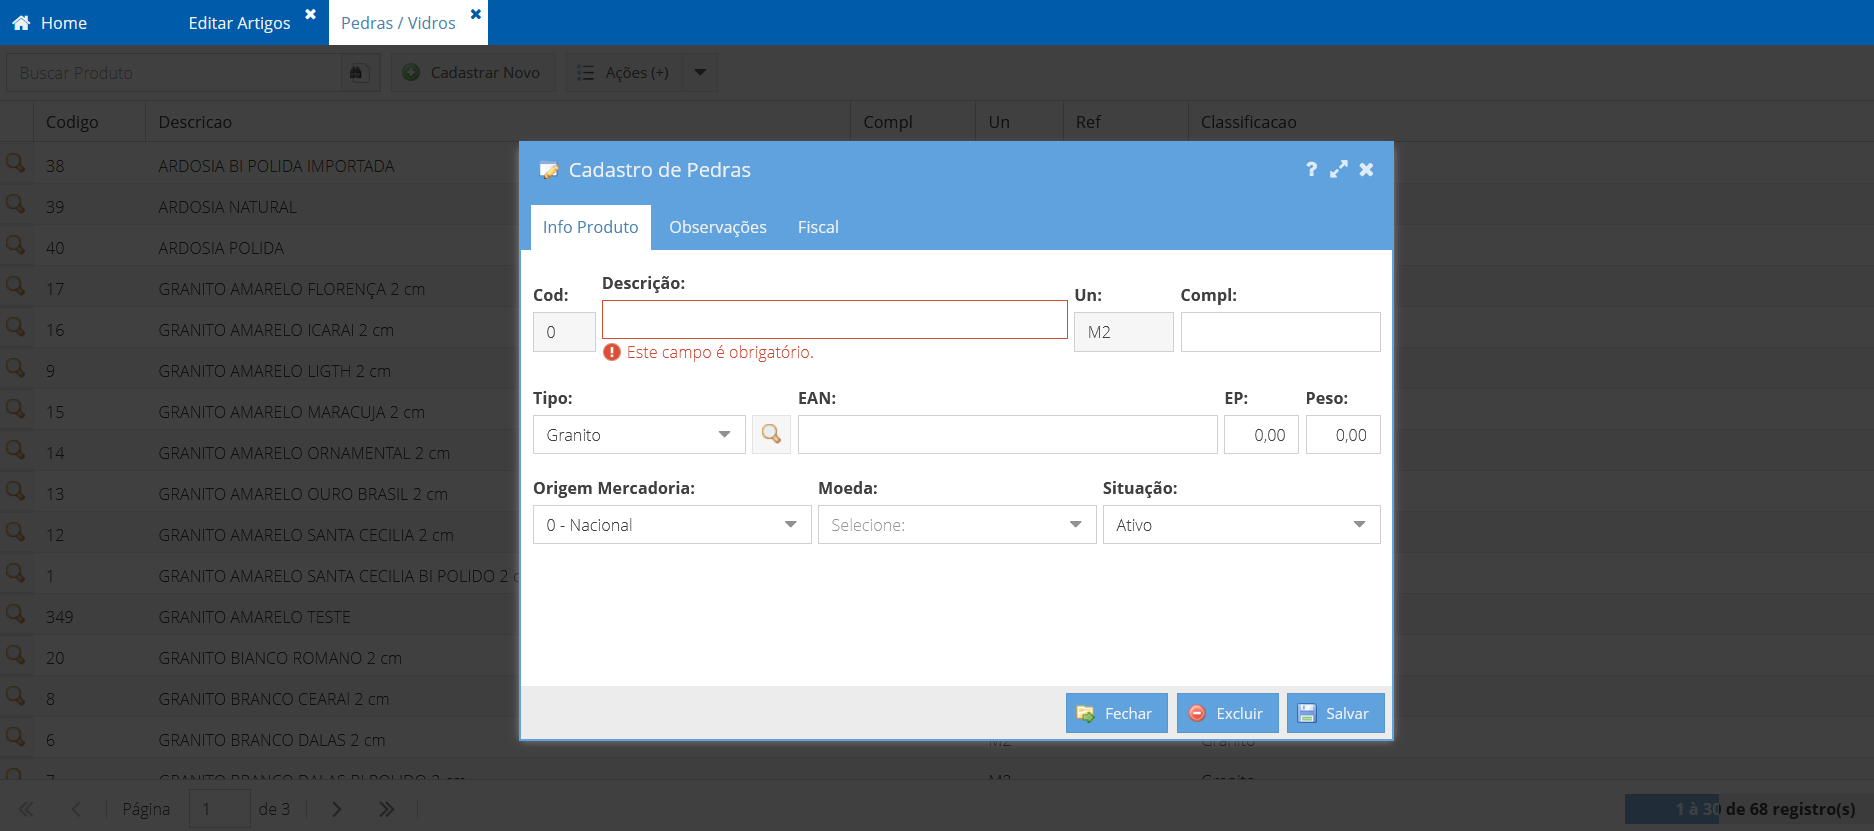Focus the Descrição input field
The image size is (1874, 831).
coord(835,320)
